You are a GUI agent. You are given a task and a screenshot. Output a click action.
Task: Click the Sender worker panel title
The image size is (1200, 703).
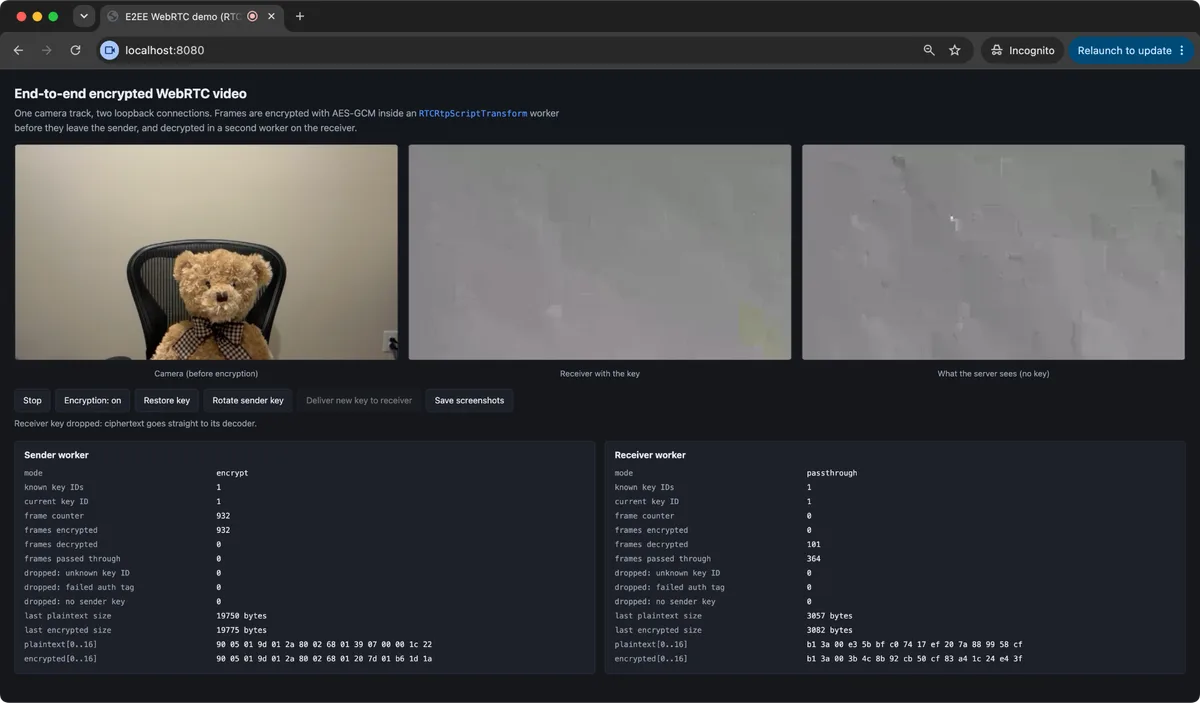click(x=57, y=455)
